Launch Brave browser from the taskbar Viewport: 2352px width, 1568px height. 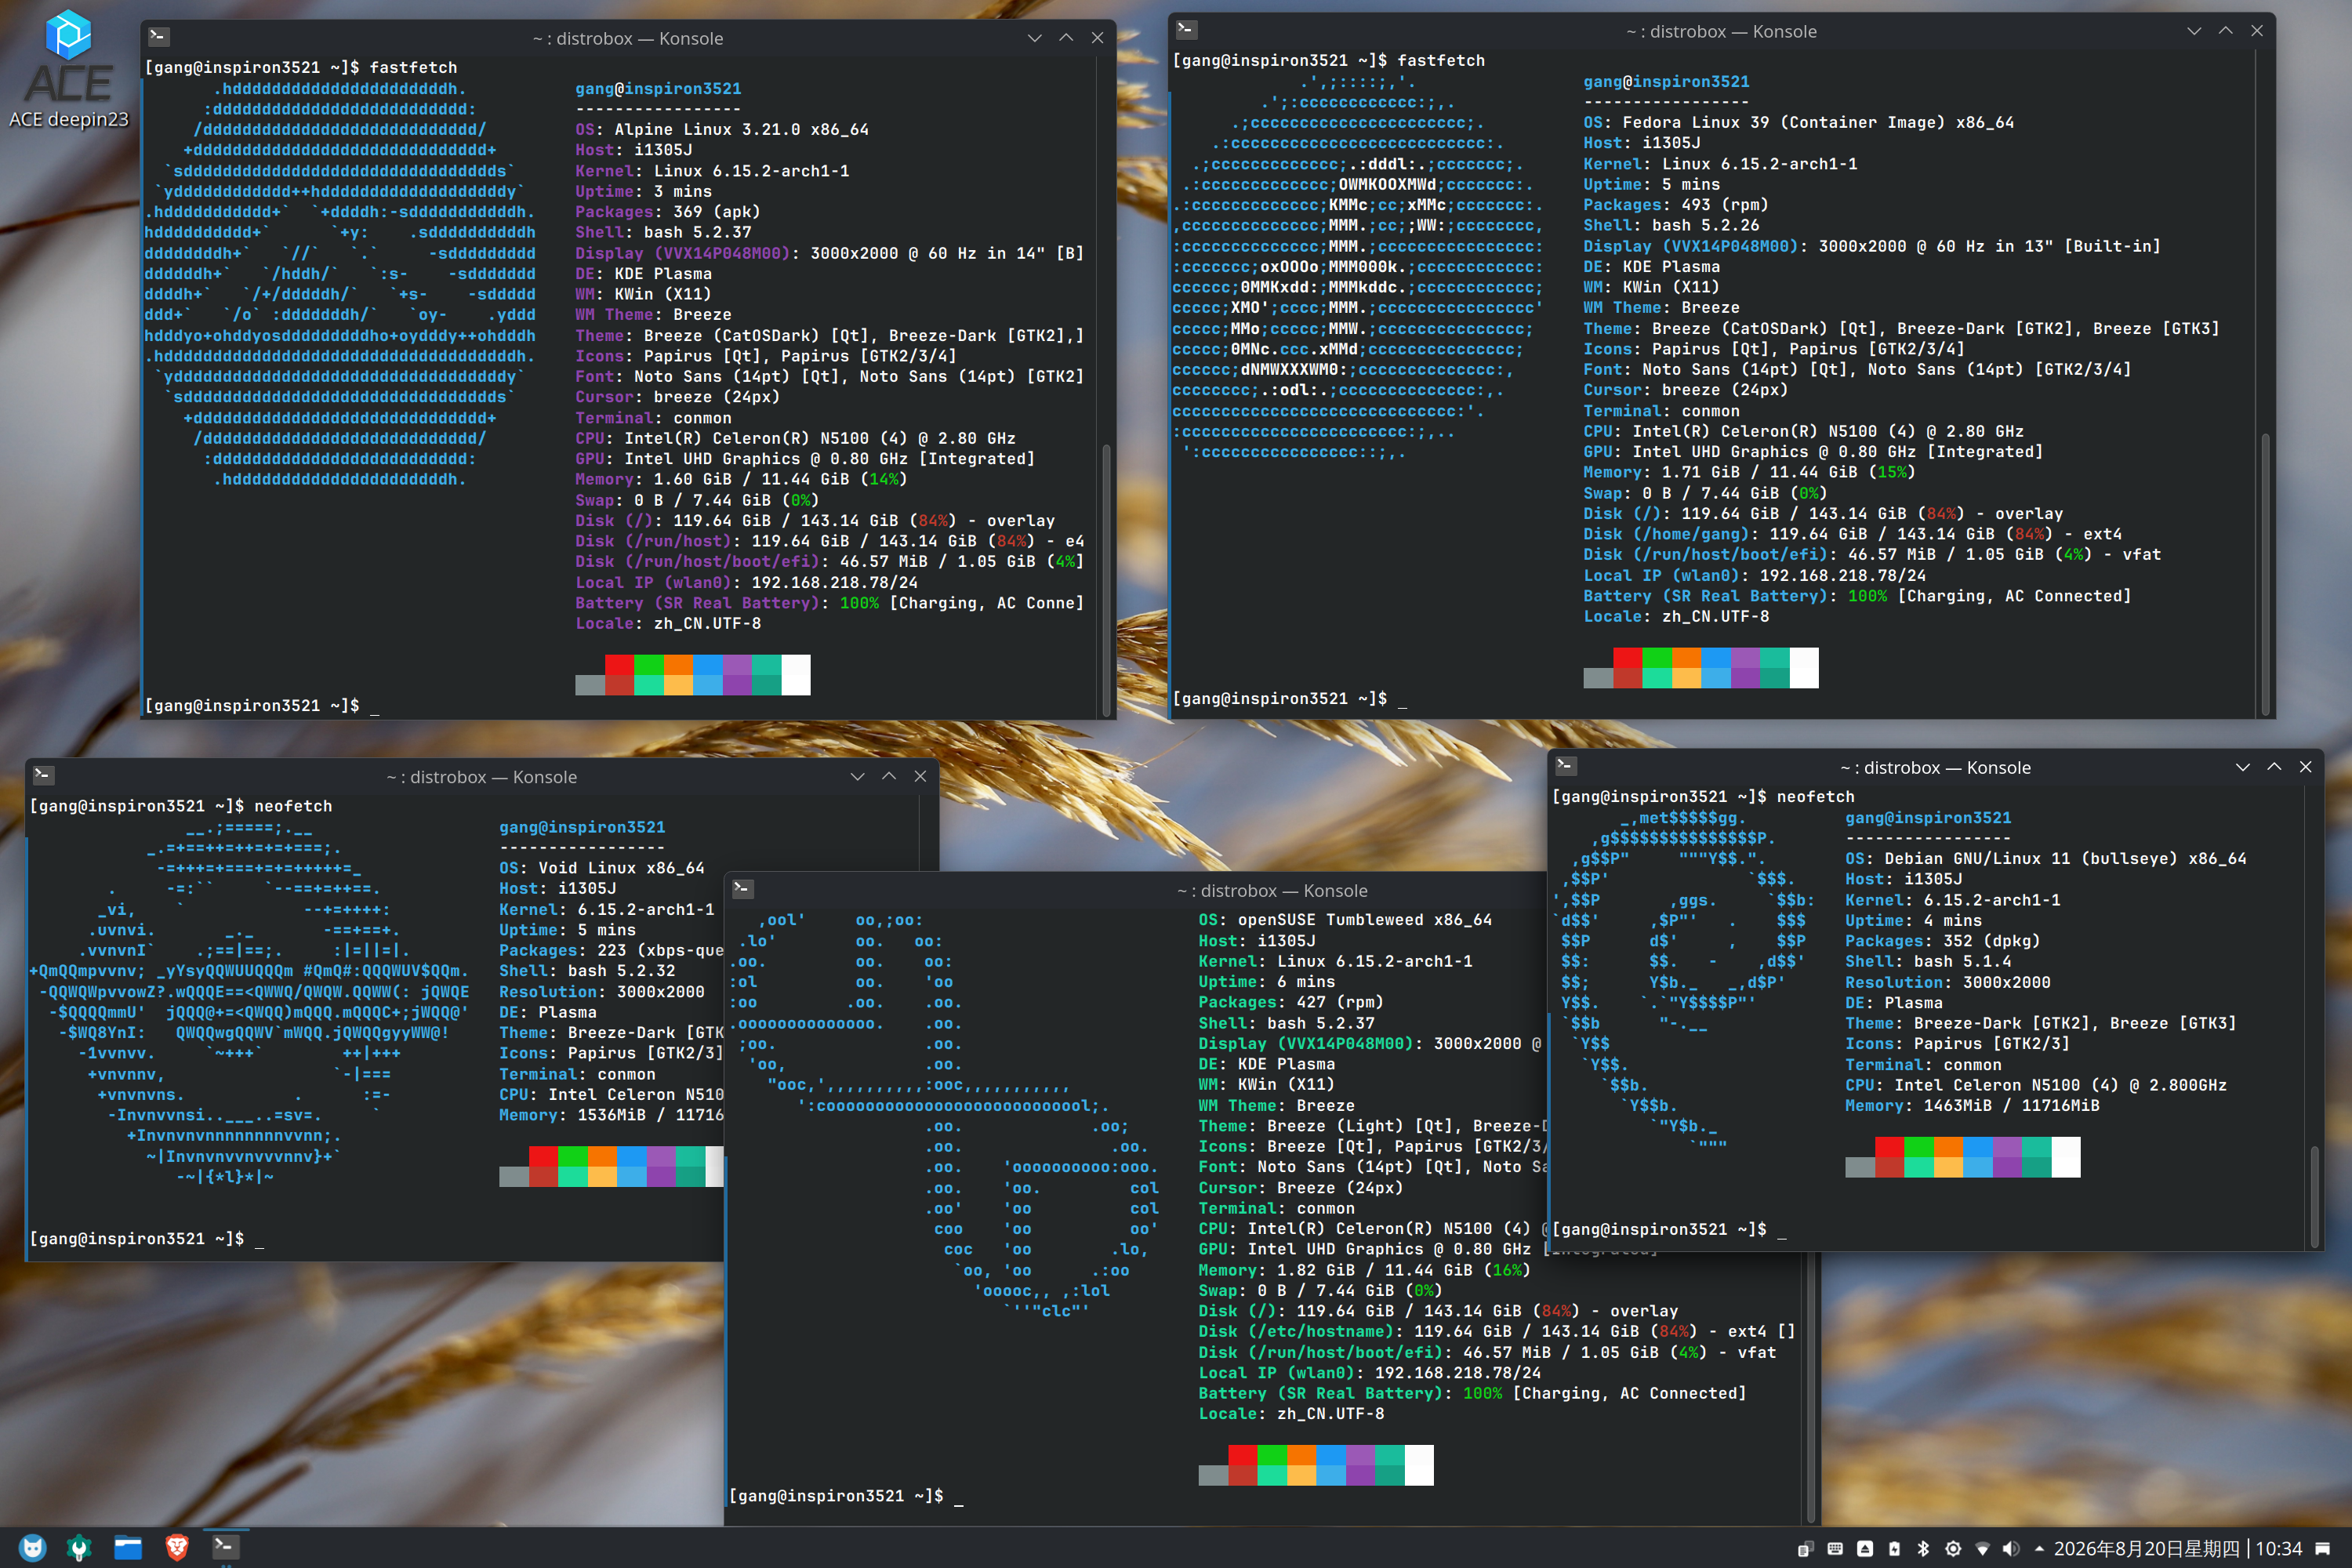177,1548
